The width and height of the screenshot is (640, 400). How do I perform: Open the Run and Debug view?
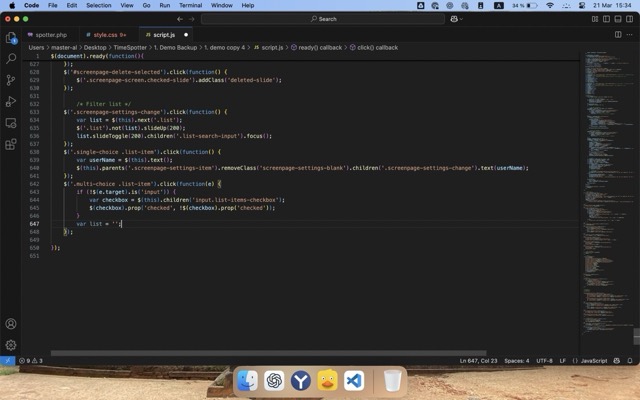coord(11,101)
